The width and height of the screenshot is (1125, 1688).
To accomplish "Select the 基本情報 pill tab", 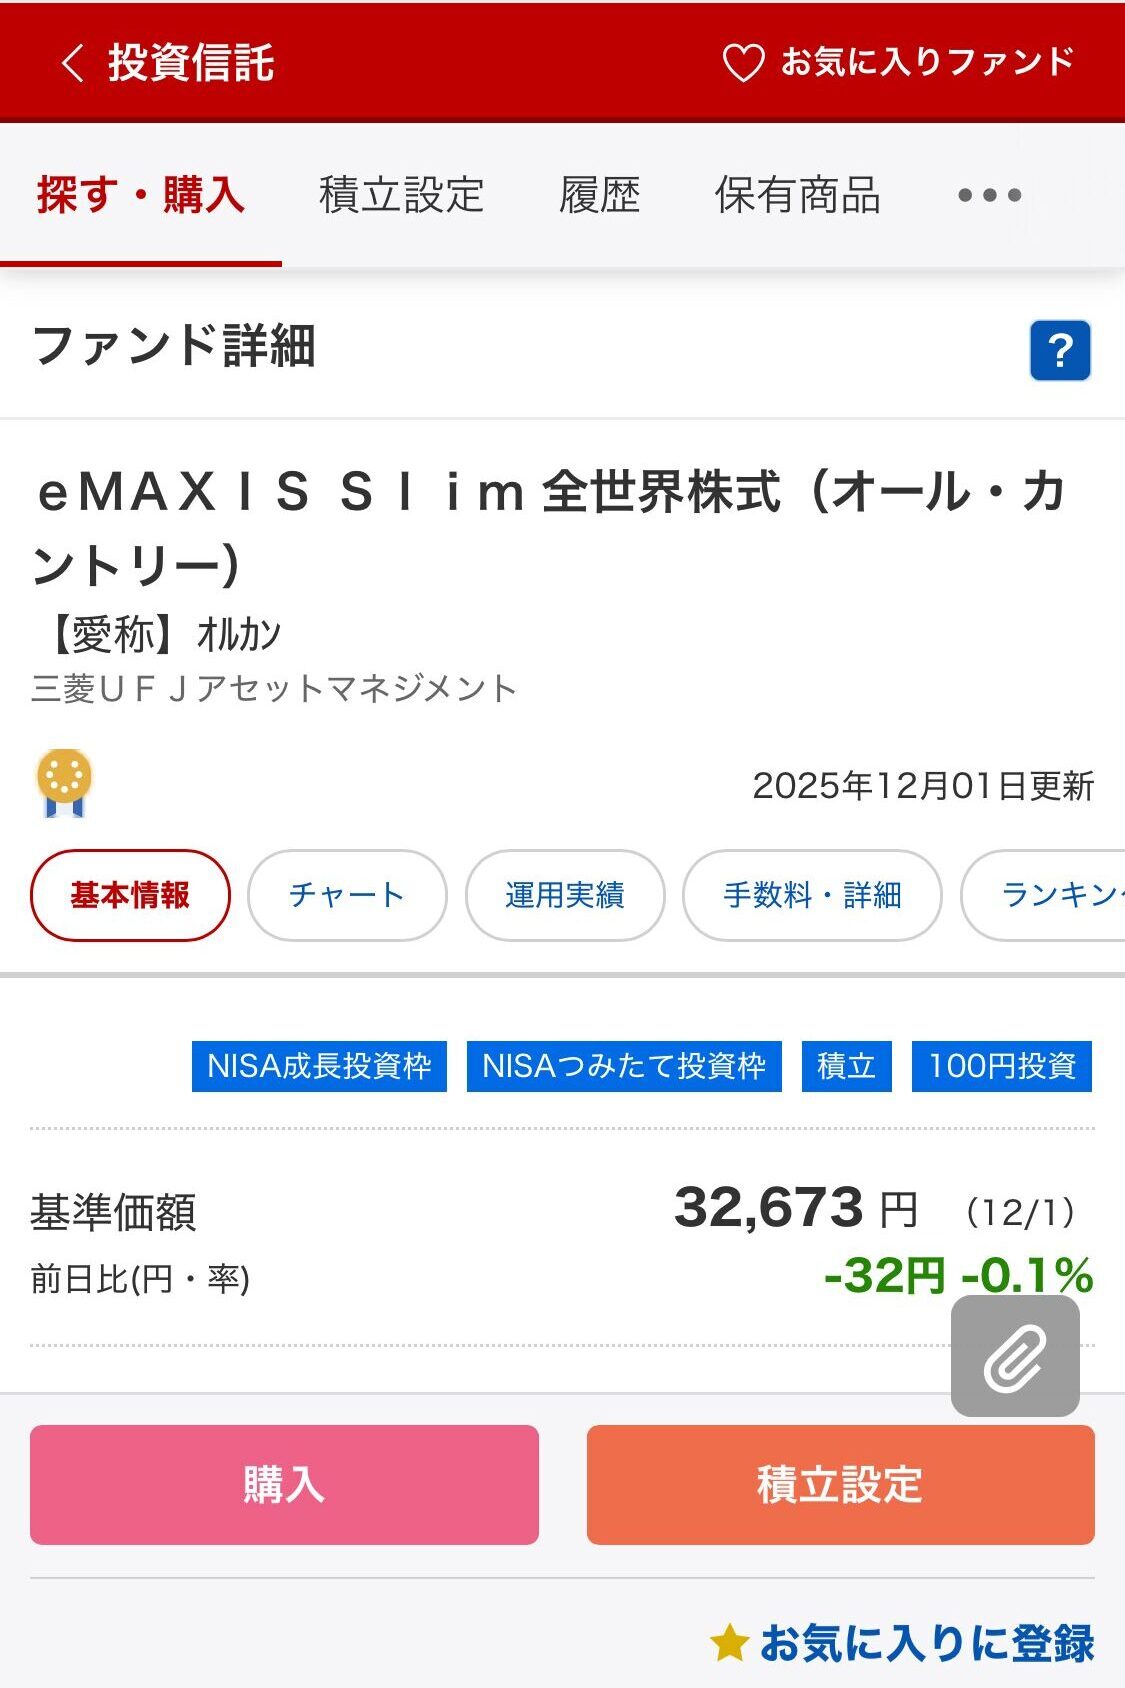I will pyautogui.click(x=130, y=895).
